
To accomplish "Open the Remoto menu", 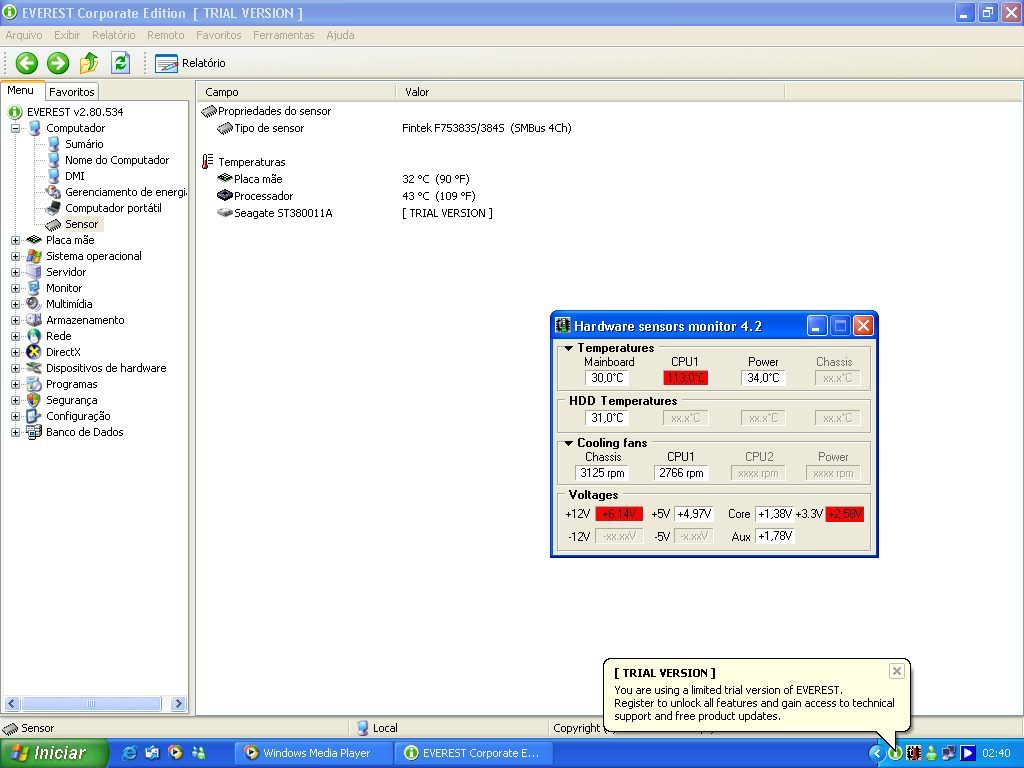I will pos(165,35).
